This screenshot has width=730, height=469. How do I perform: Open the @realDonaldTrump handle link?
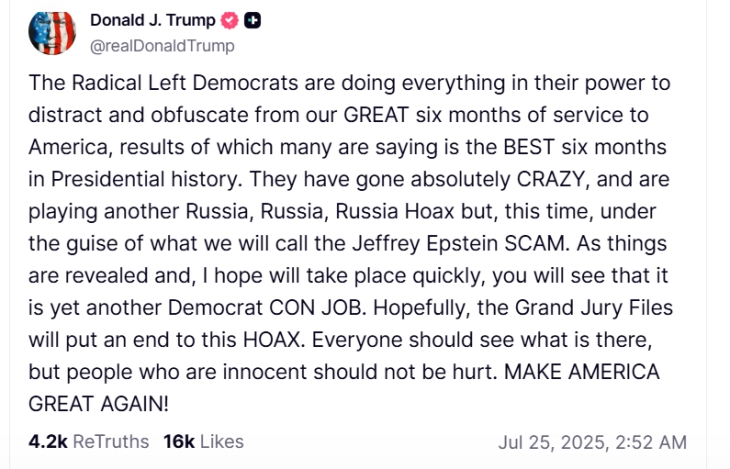tap(163, 45)
